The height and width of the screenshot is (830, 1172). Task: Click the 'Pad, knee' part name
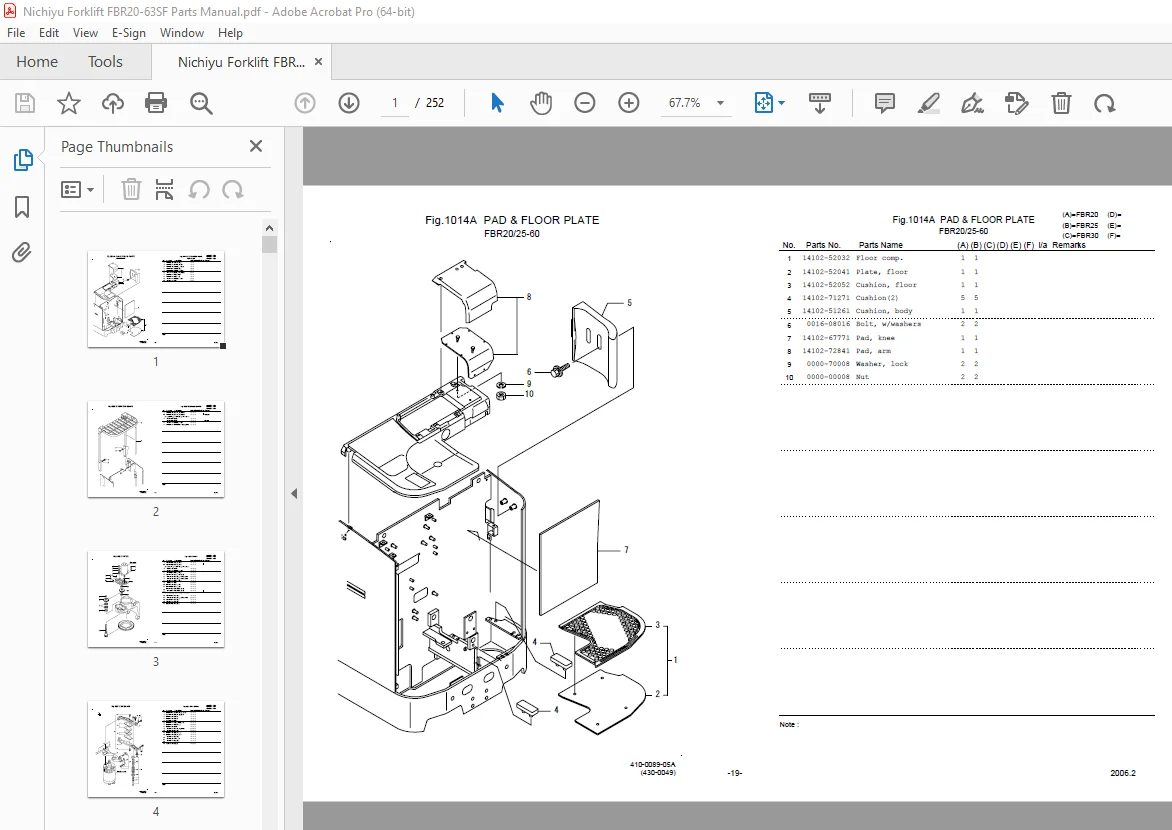[875, 338]
